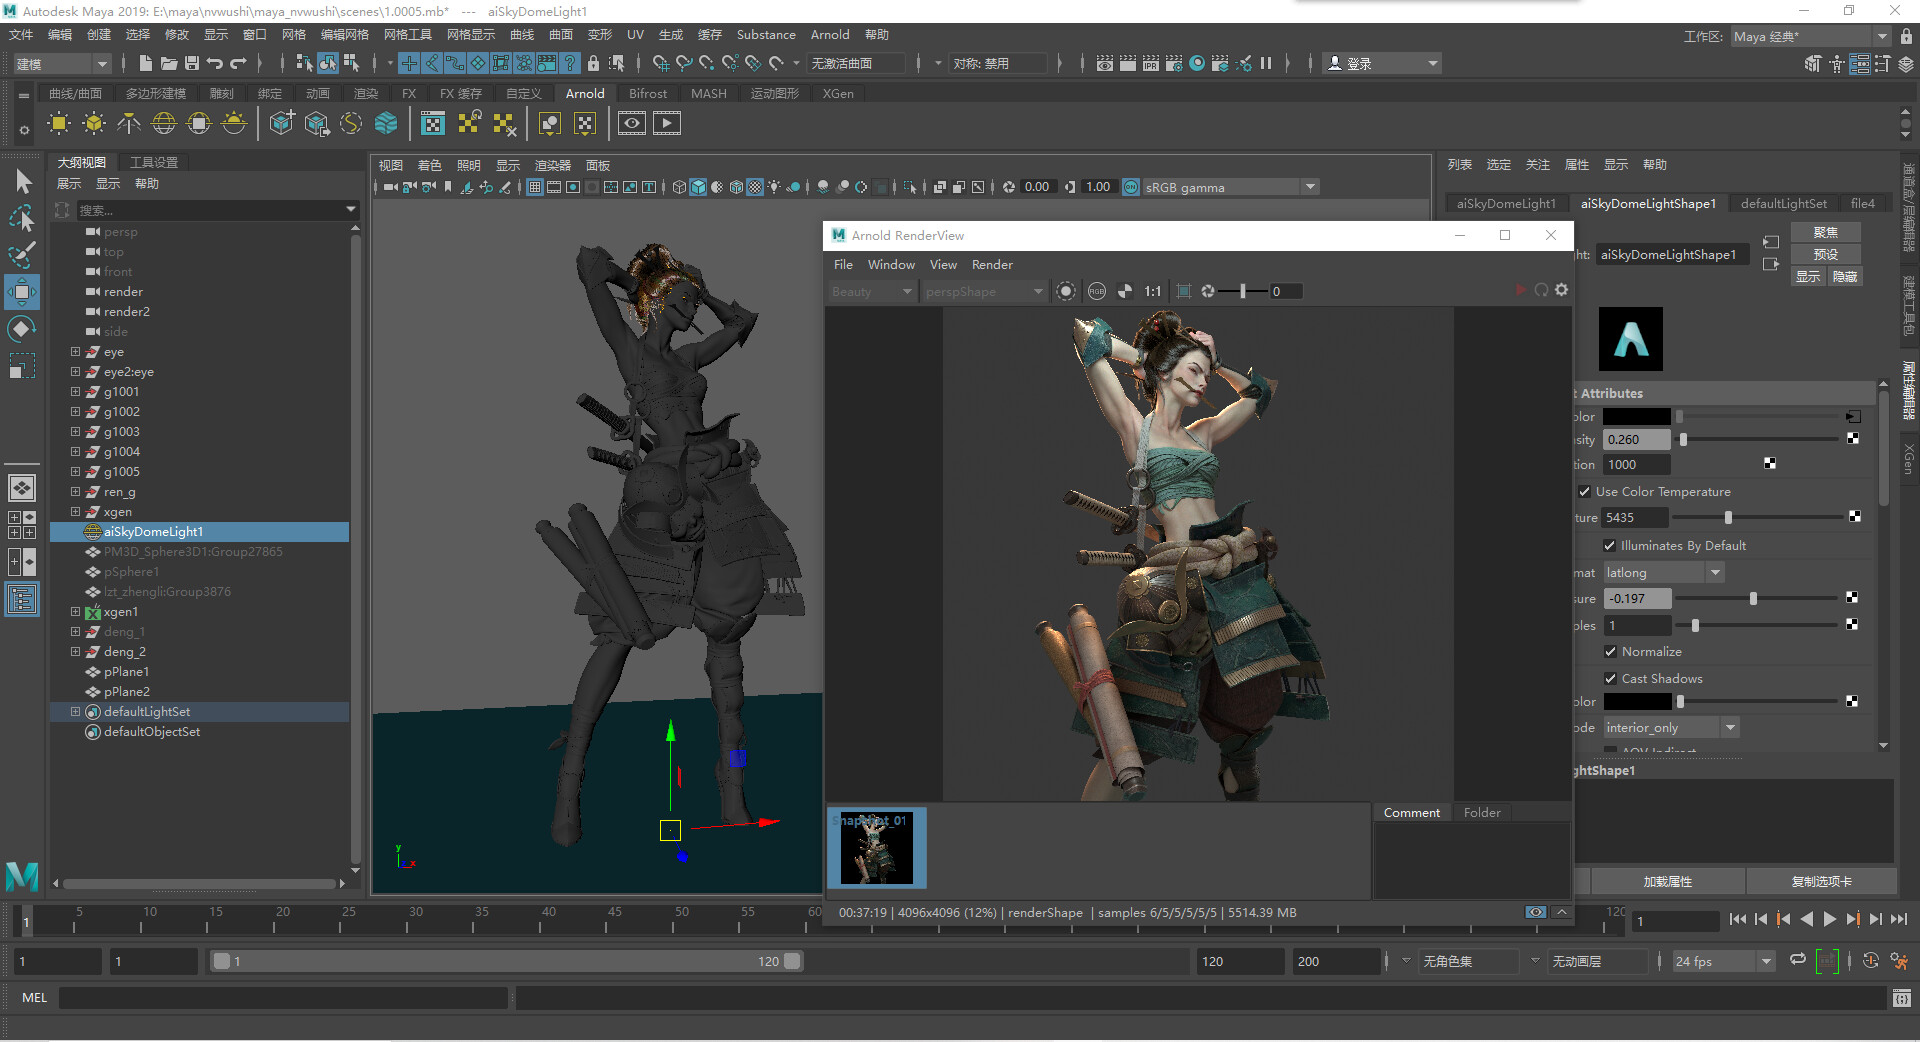The height and width of the screenshot is (1042, 1920).
Task: Open the 24 fps frame rate dropdown
Action: click(x=1723, y=961)
